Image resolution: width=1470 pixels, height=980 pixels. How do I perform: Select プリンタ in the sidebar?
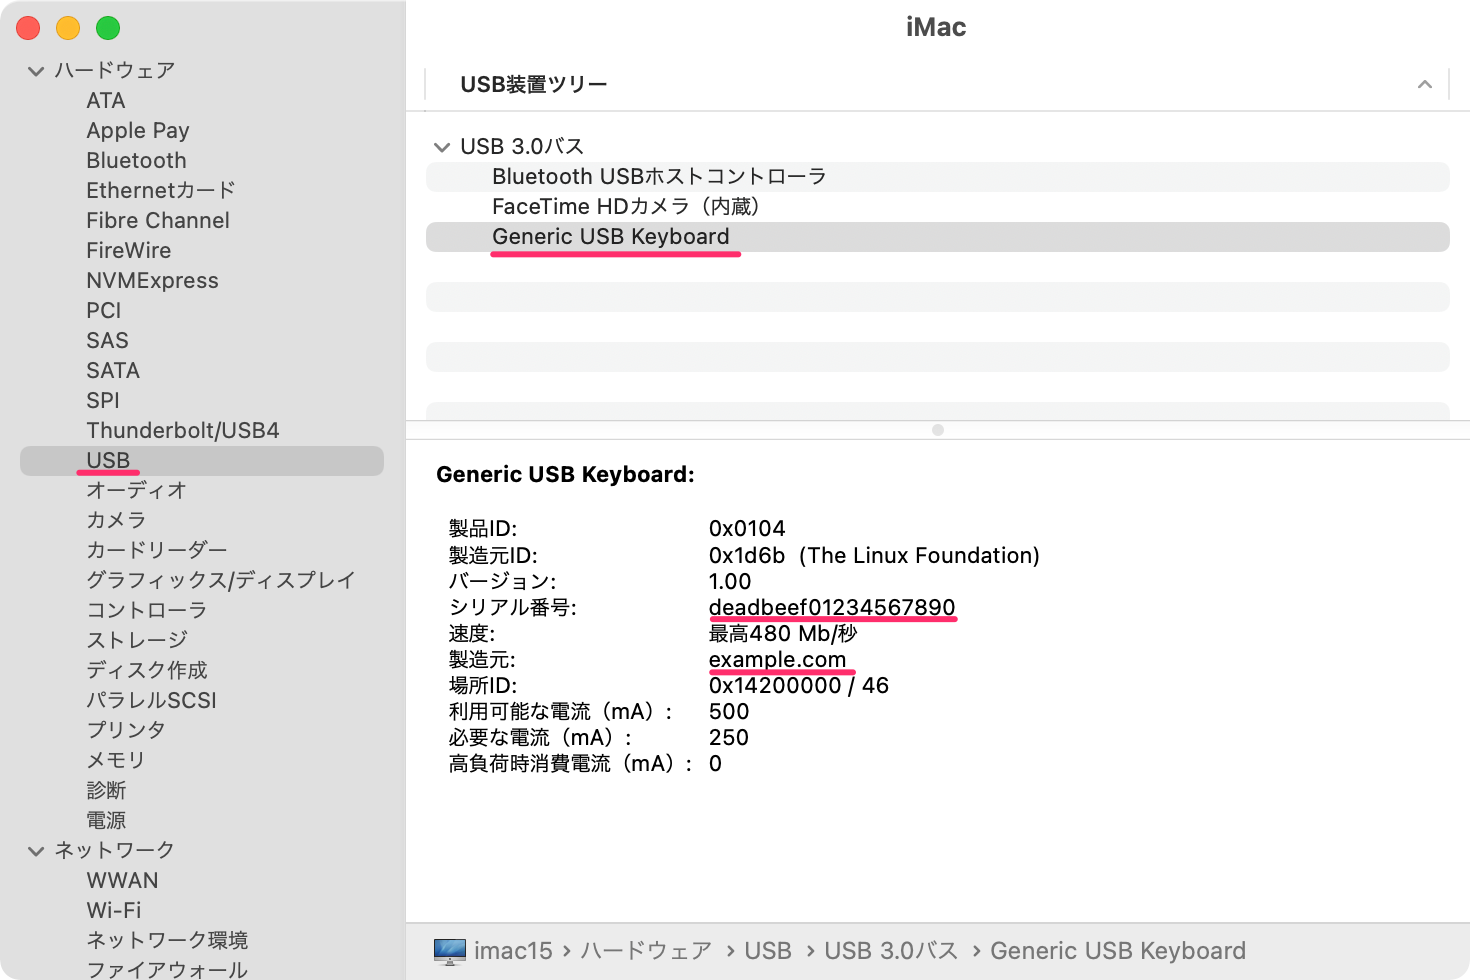tap(127, 730)
